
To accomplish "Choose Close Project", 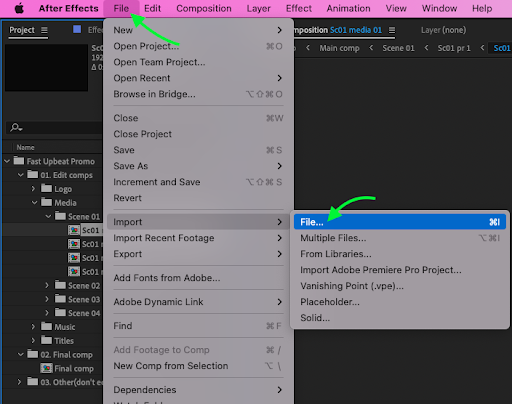I will point(198,134).
